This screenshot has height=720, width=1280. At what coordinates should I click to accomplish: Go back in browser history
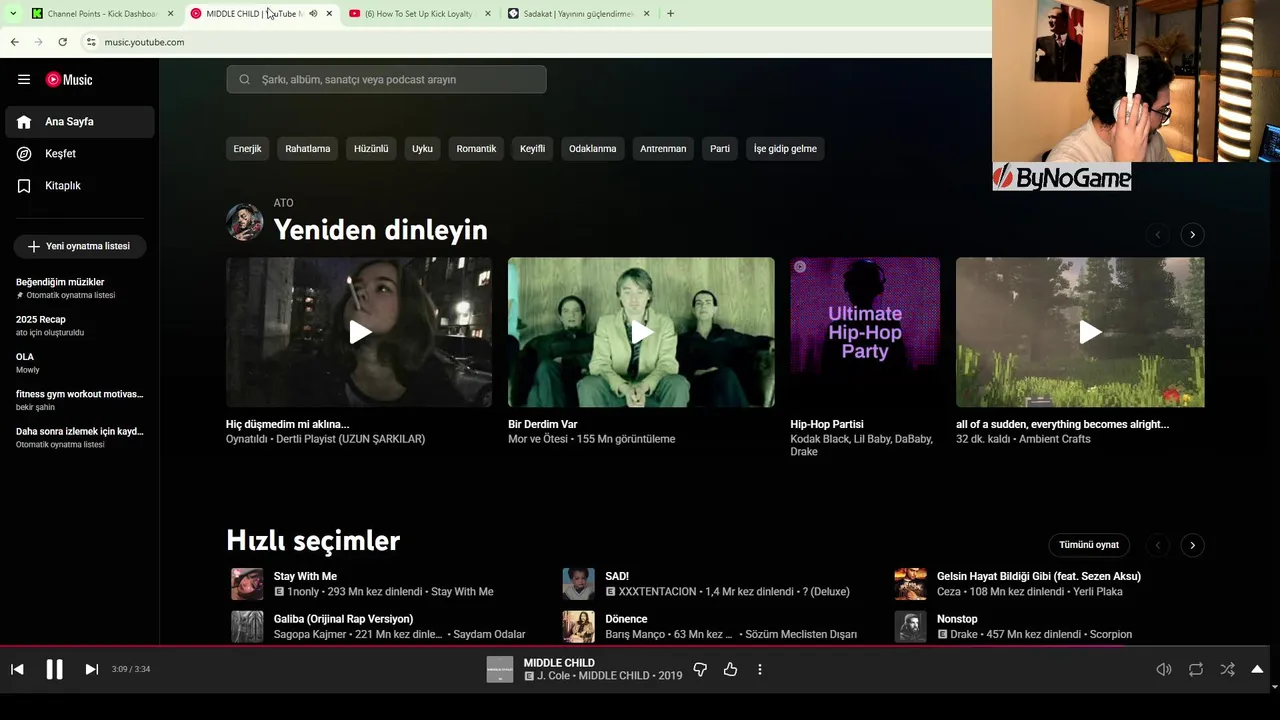(x=14, y=42)
